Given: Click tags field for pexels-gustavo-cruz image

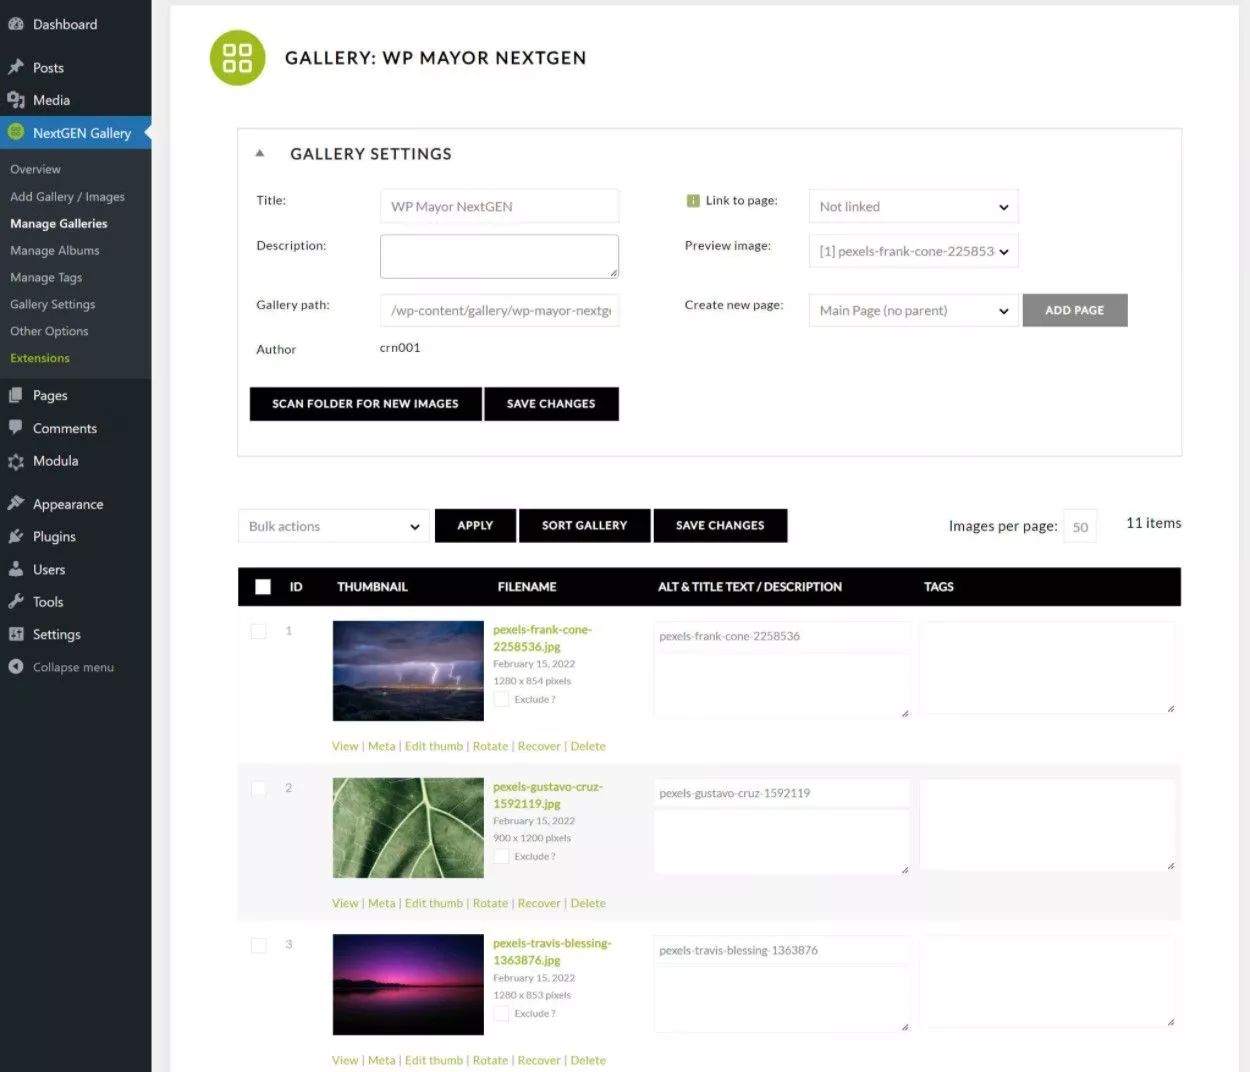Looking at the screenshot, I should point(1047,825).
